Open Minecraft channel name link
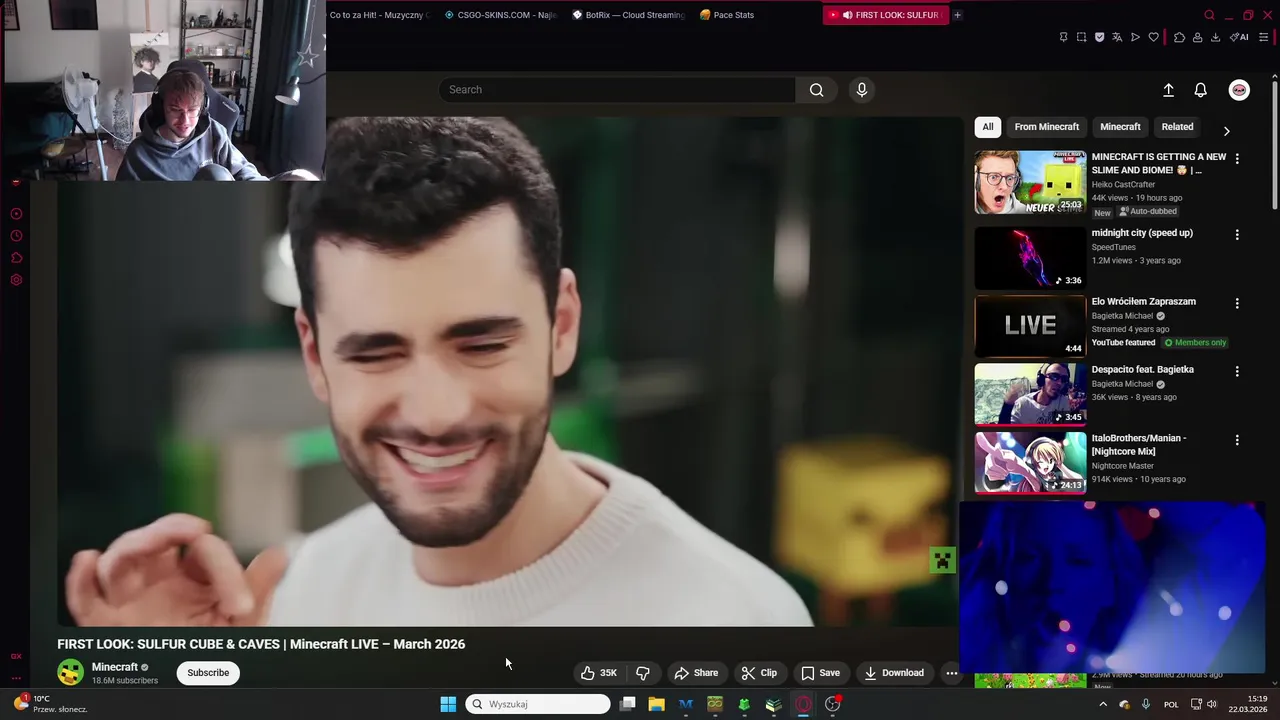 tap(115, 667)
